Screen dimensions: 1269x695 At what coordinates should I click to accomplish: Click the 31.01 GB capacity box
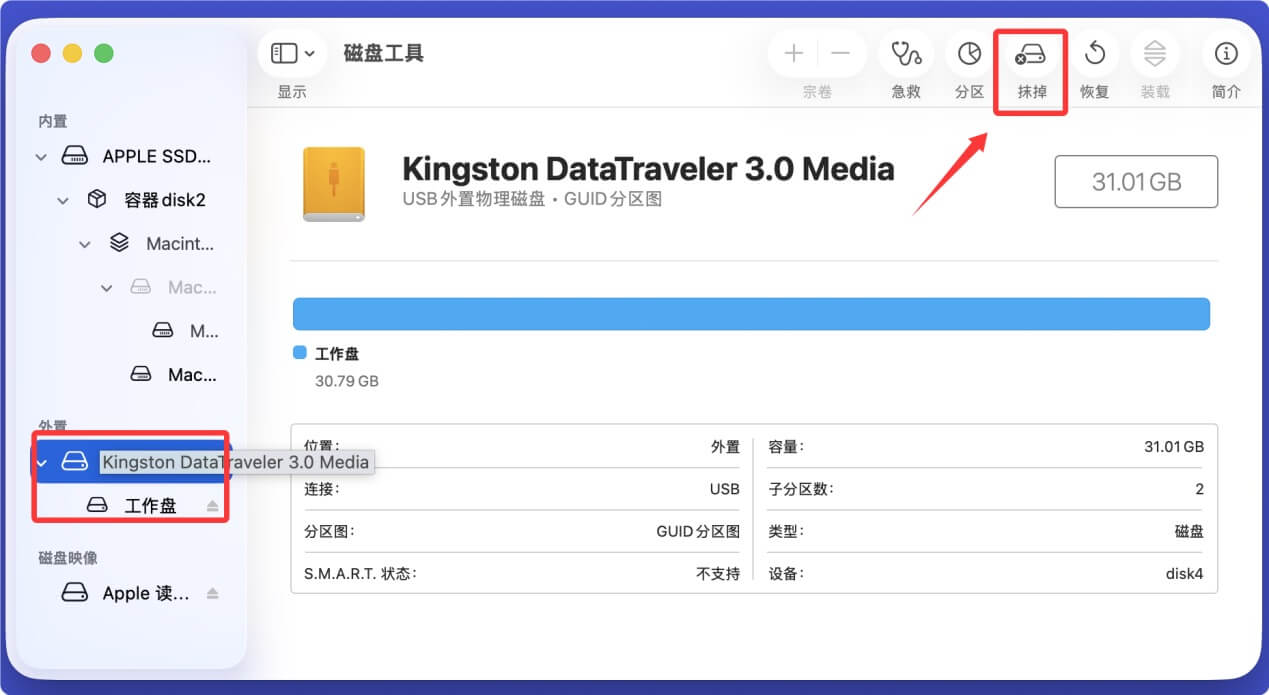point(1136,182)
